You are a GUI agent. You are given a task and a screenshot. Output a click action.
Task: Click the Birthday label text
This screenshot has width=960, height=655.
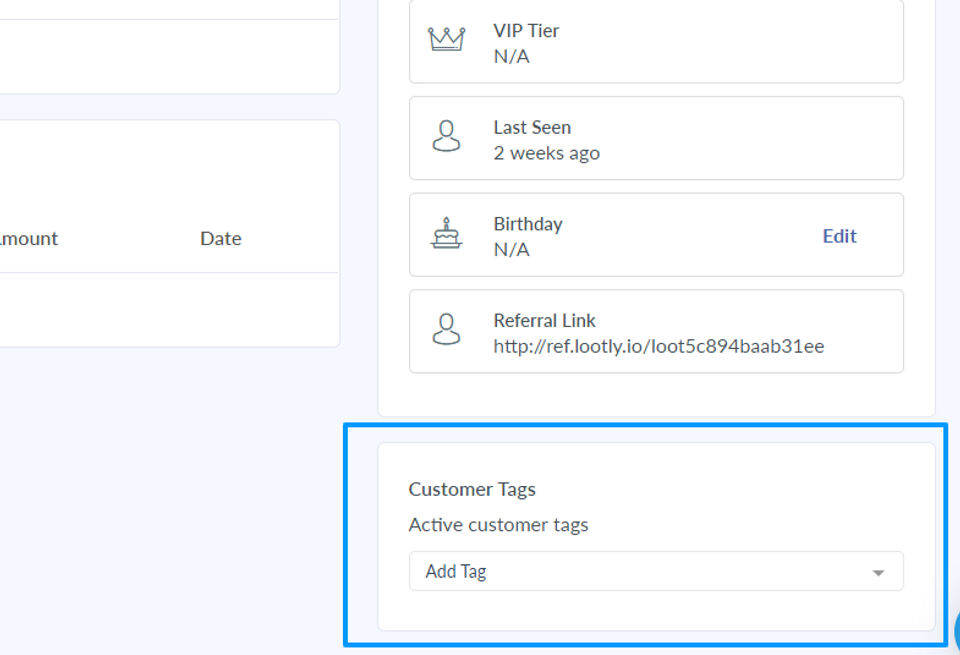coord(528,224)
